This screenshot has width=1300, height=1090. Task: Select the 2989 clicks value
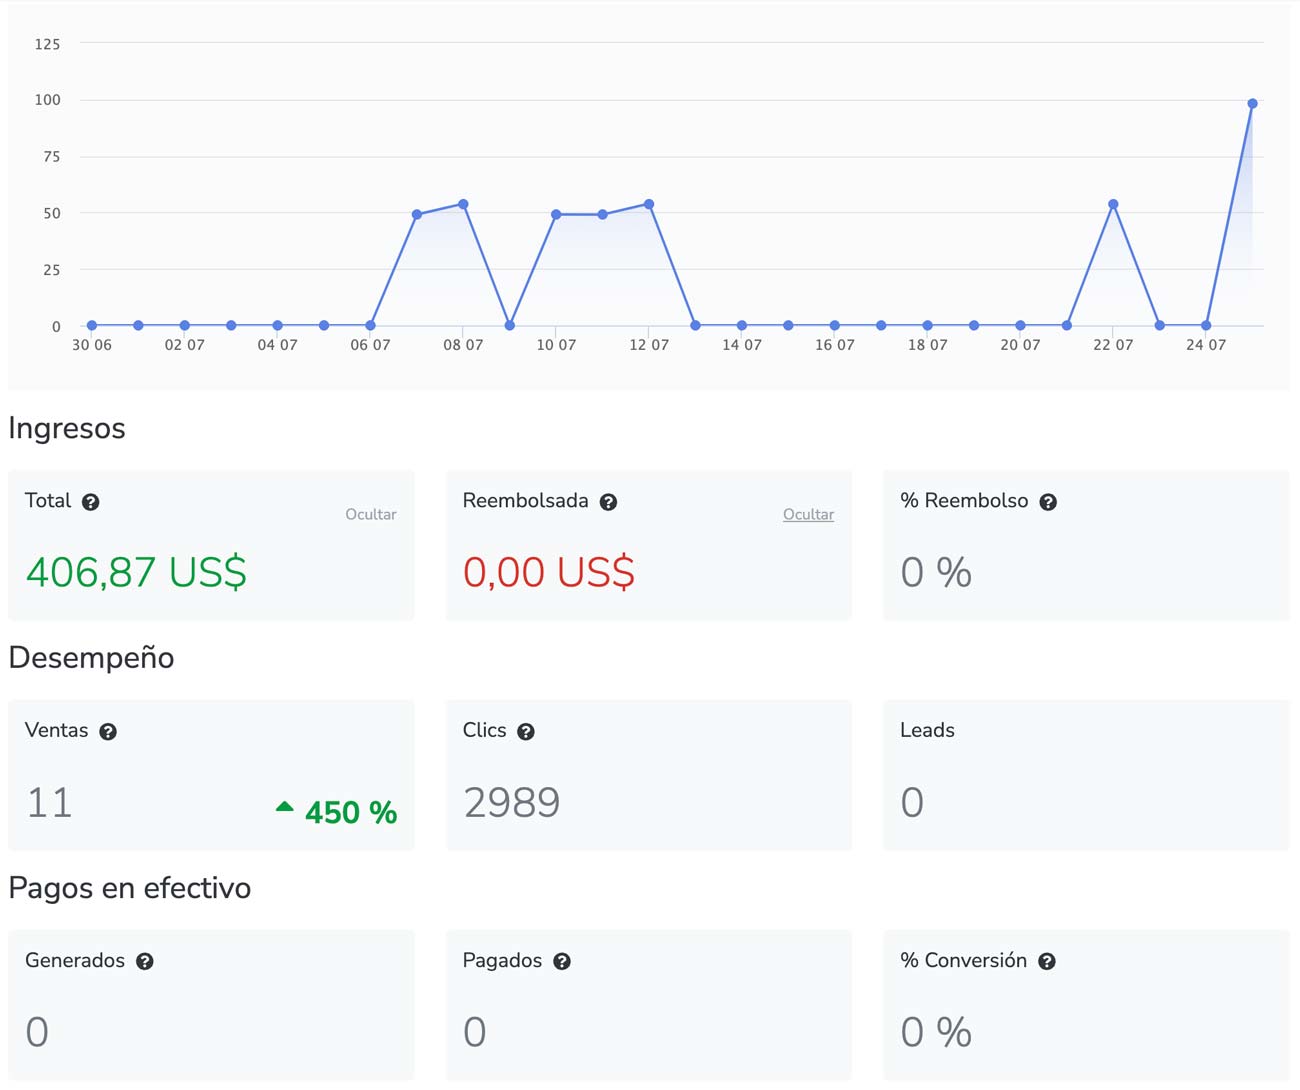[x=512, y=803]
